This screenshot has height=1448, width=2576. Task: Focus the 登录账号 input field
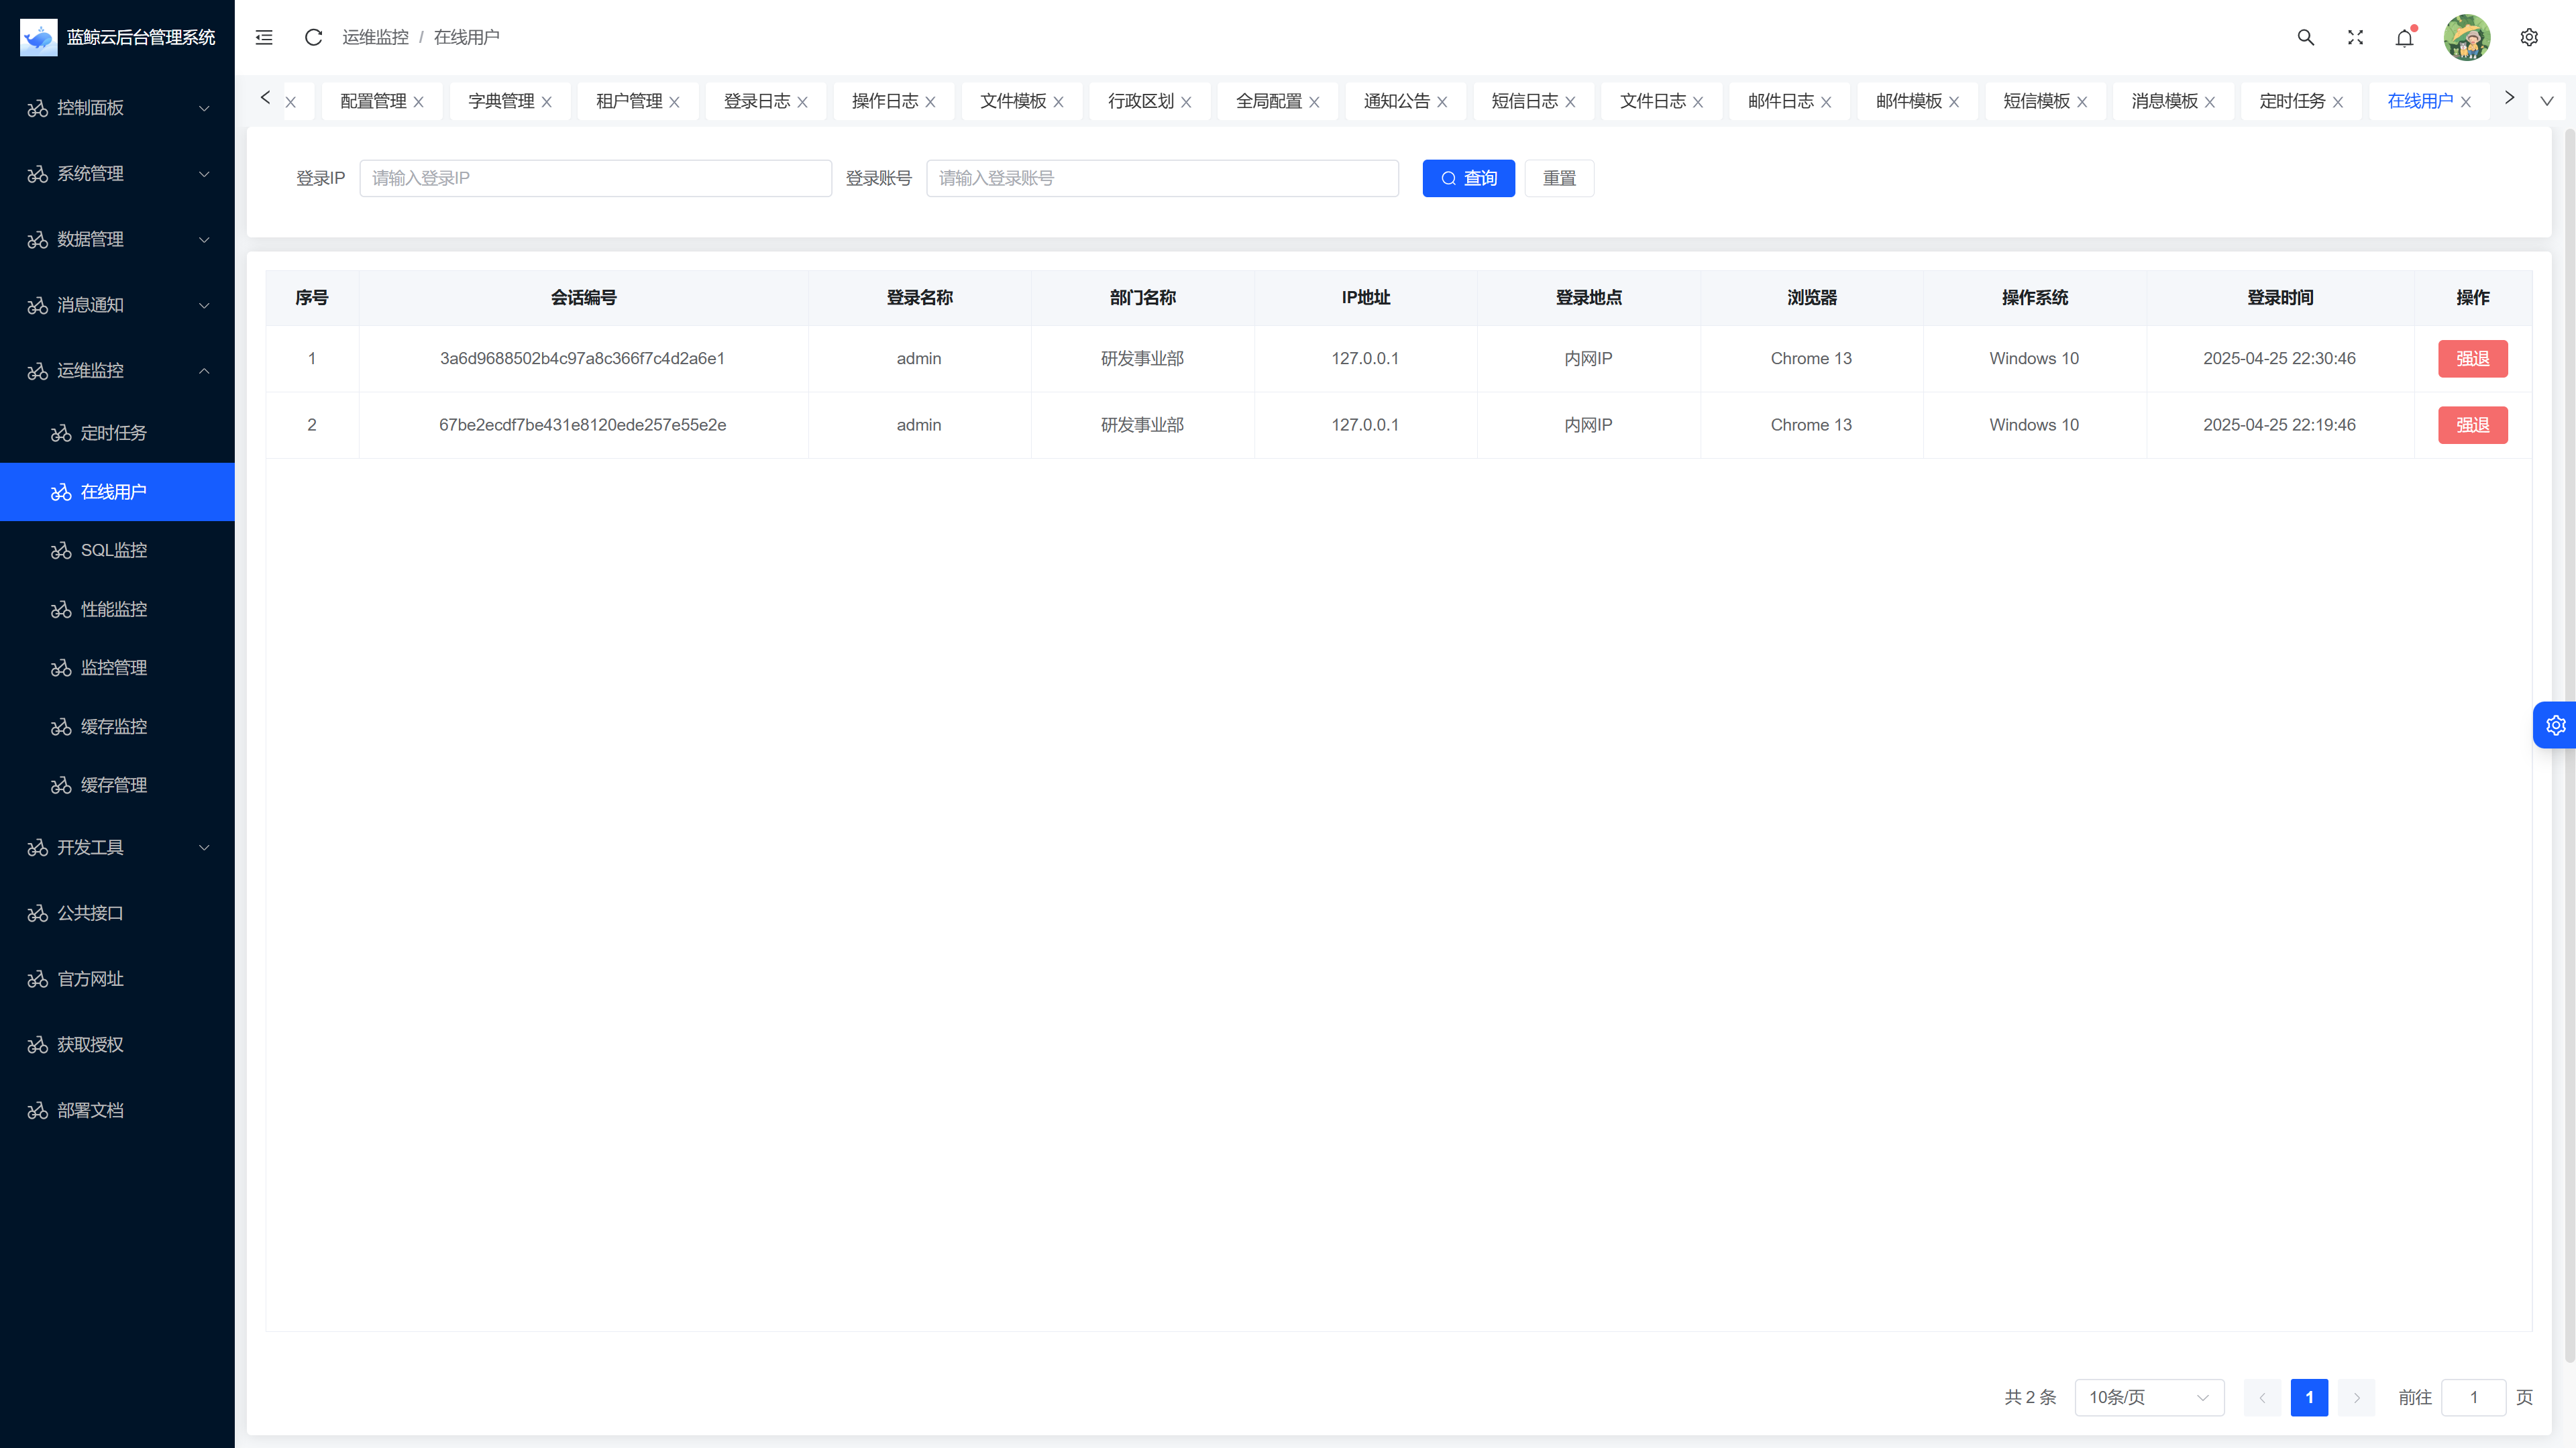[x=1162, y=178]
